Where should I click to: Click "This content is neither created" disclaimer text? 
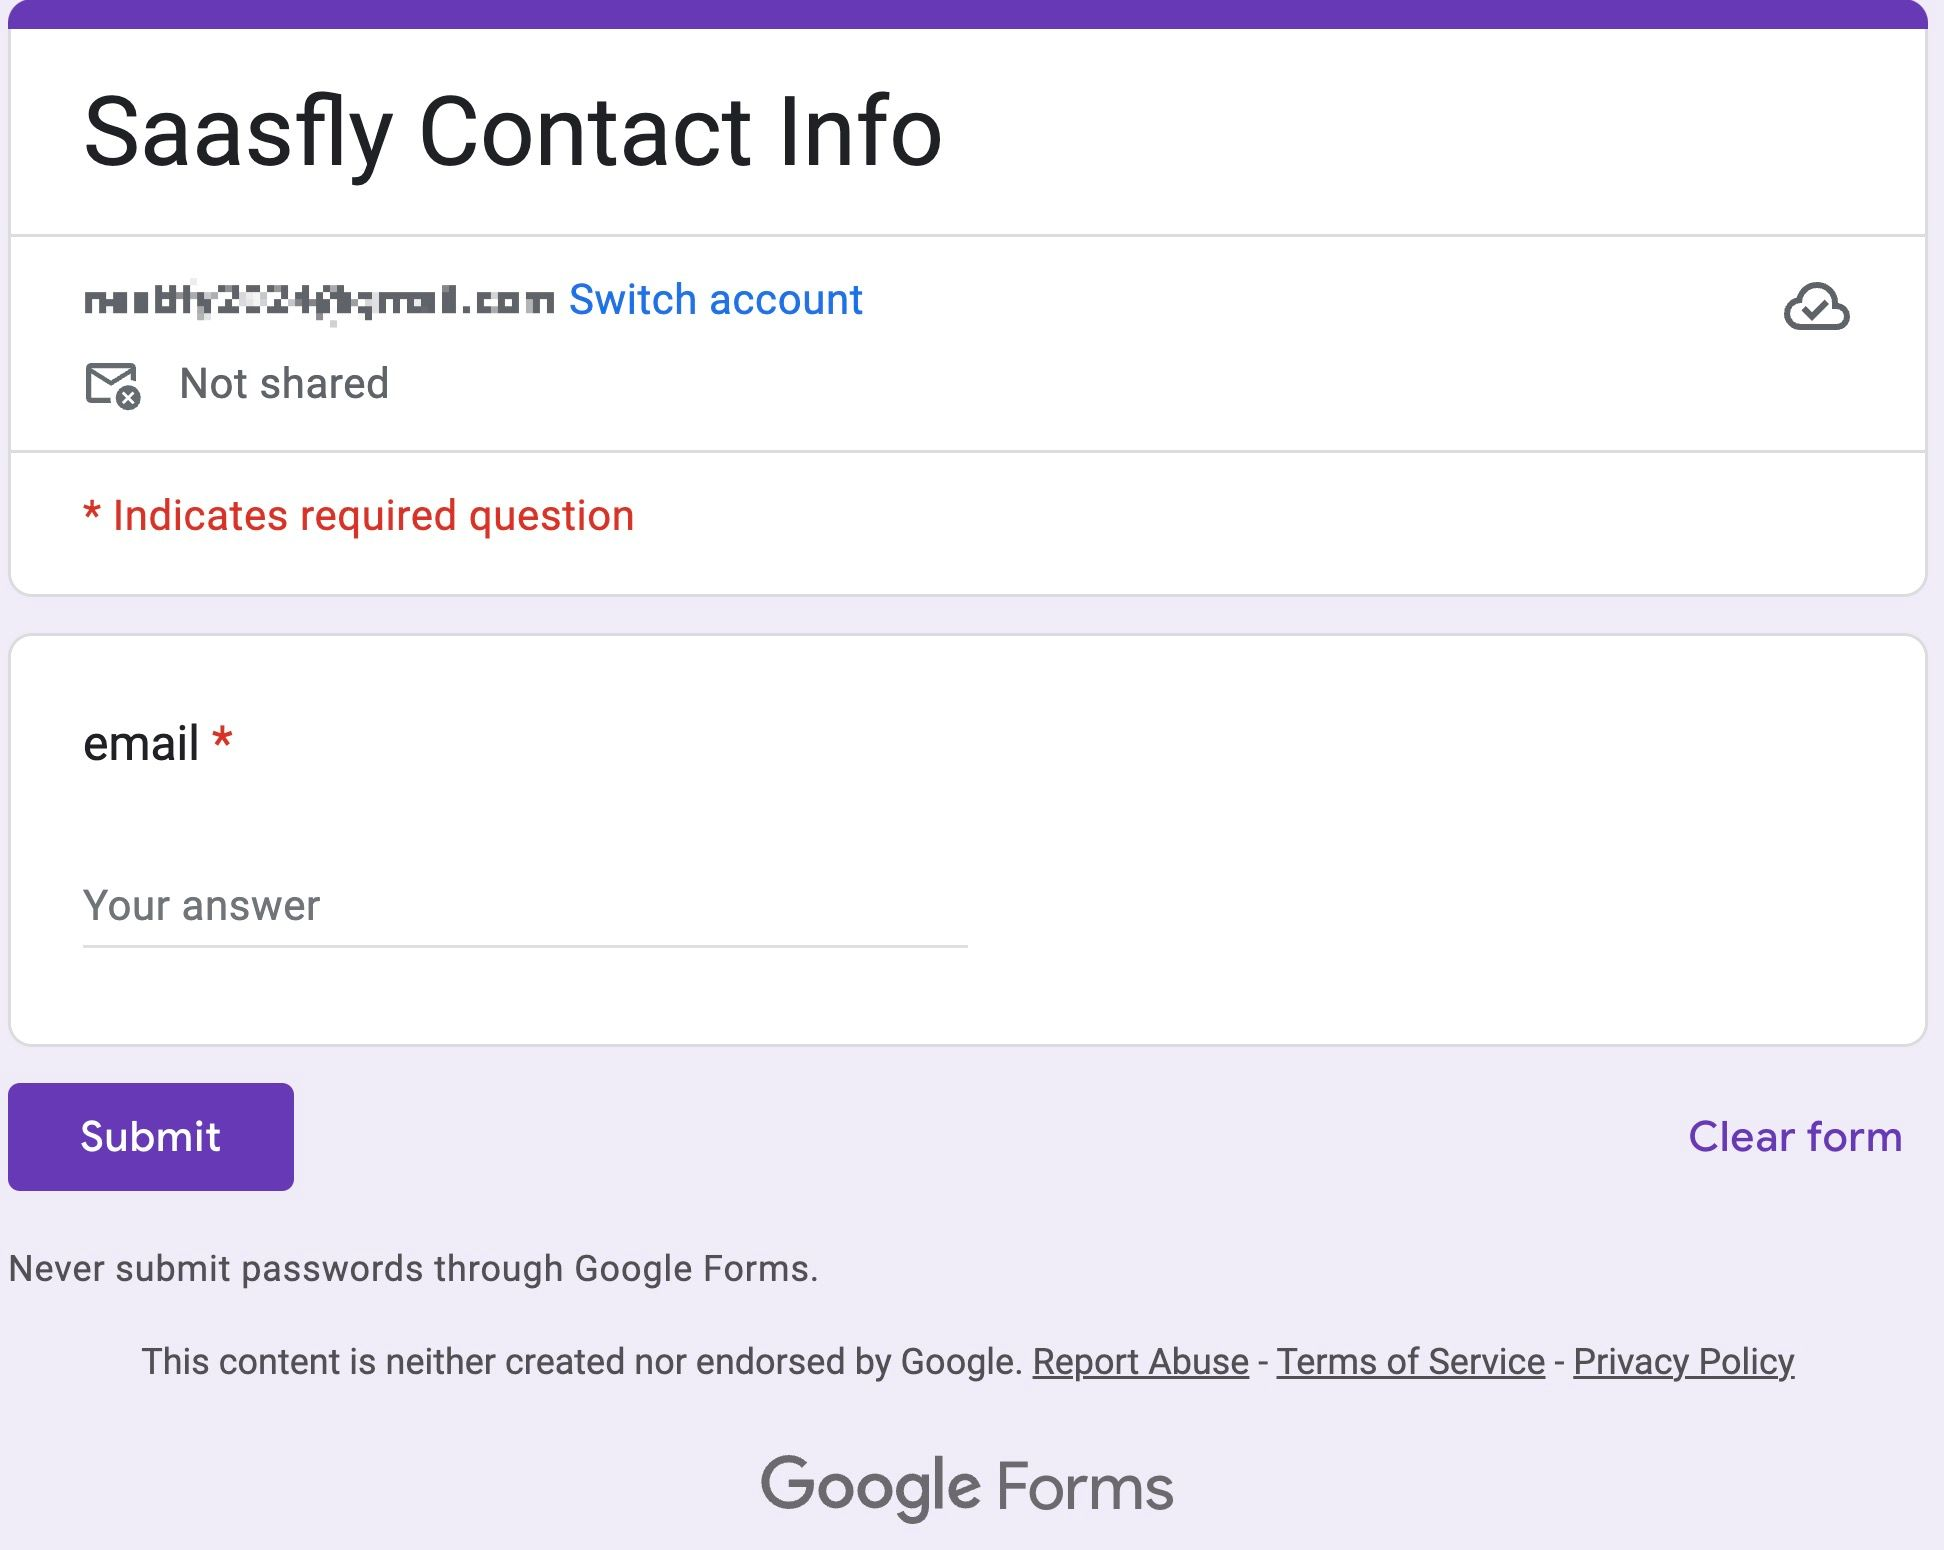click(x=580, y=1362)
